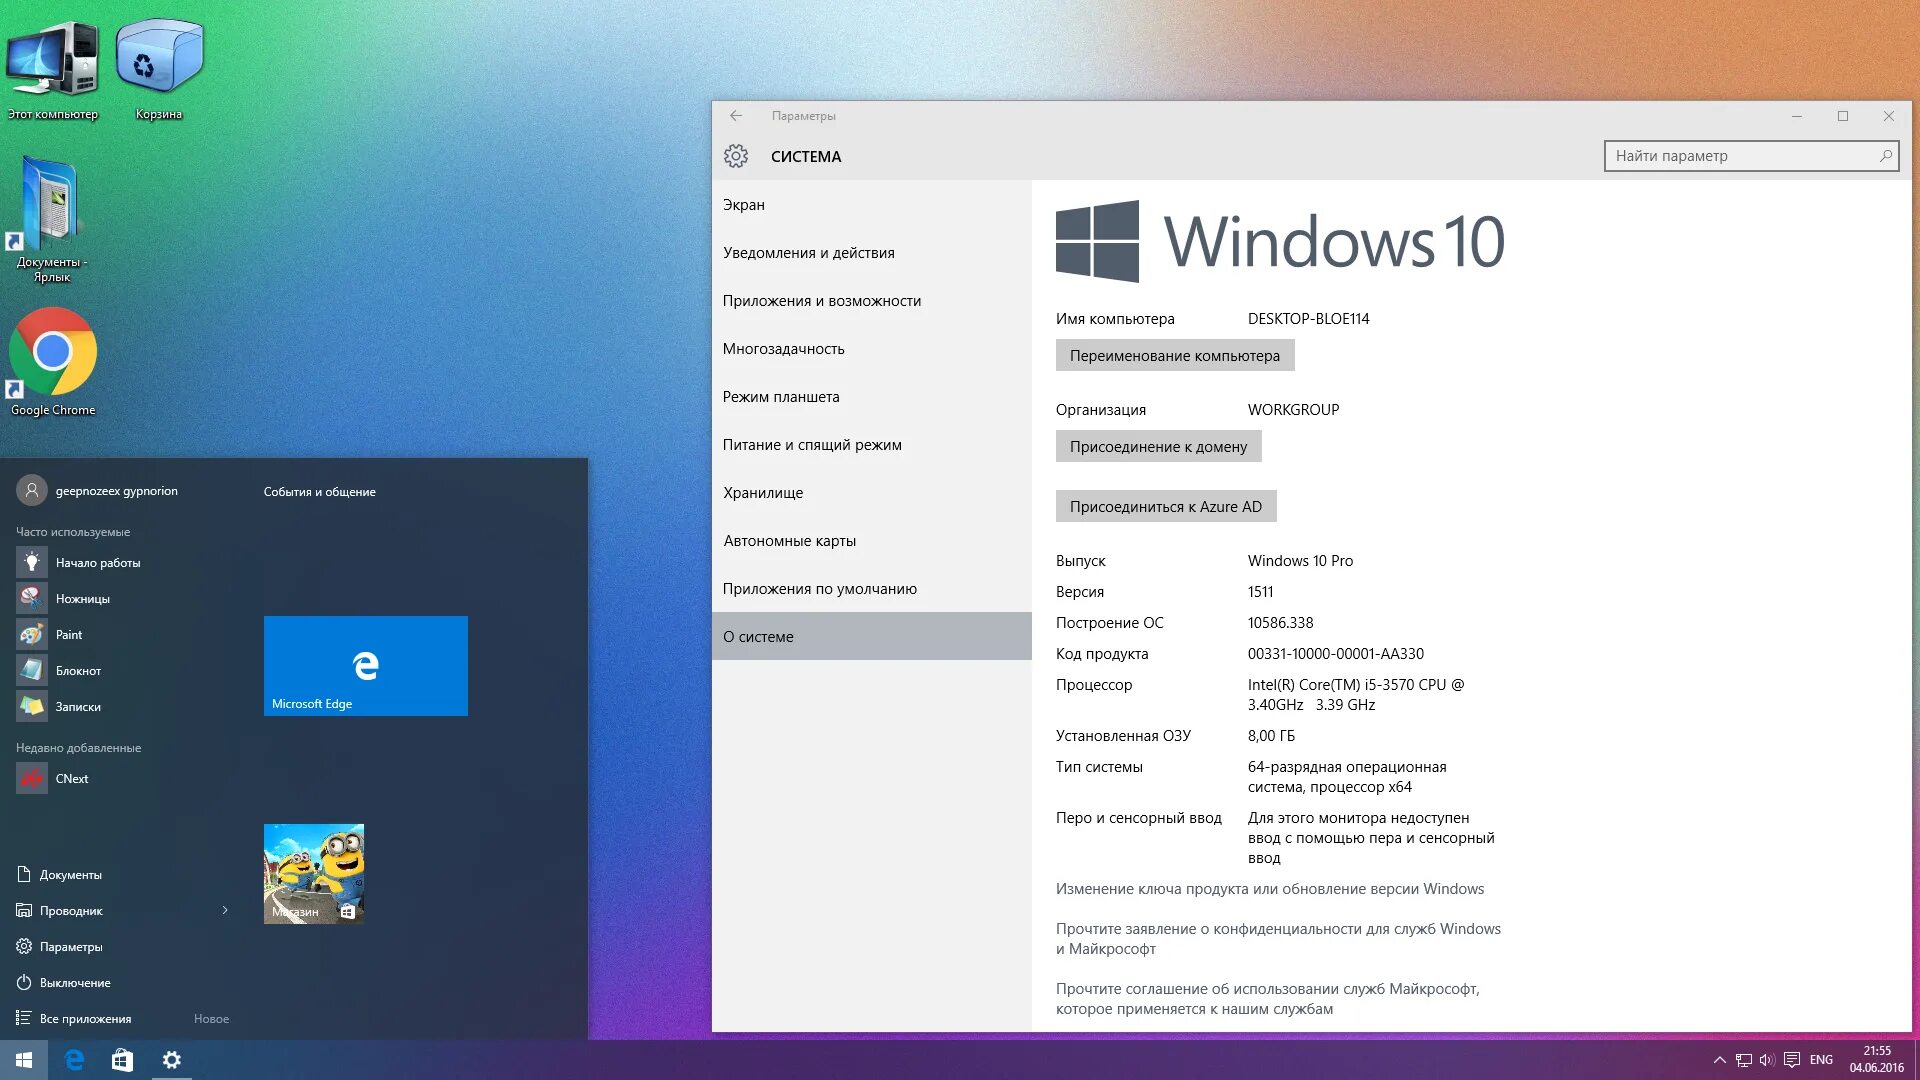The image size is (1920, 1080).
Task: Click Переименование компьютера button
Action: tap(1174, 356)
